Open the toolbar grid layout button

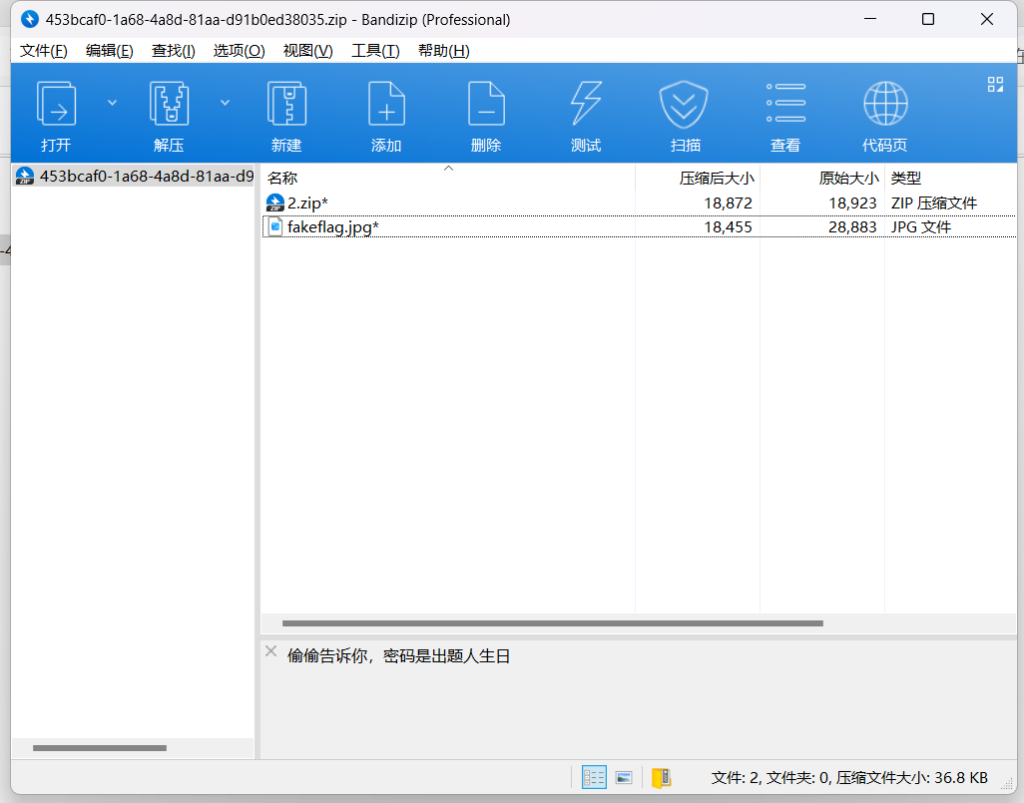pyautogui.click(x=995, y=84)
